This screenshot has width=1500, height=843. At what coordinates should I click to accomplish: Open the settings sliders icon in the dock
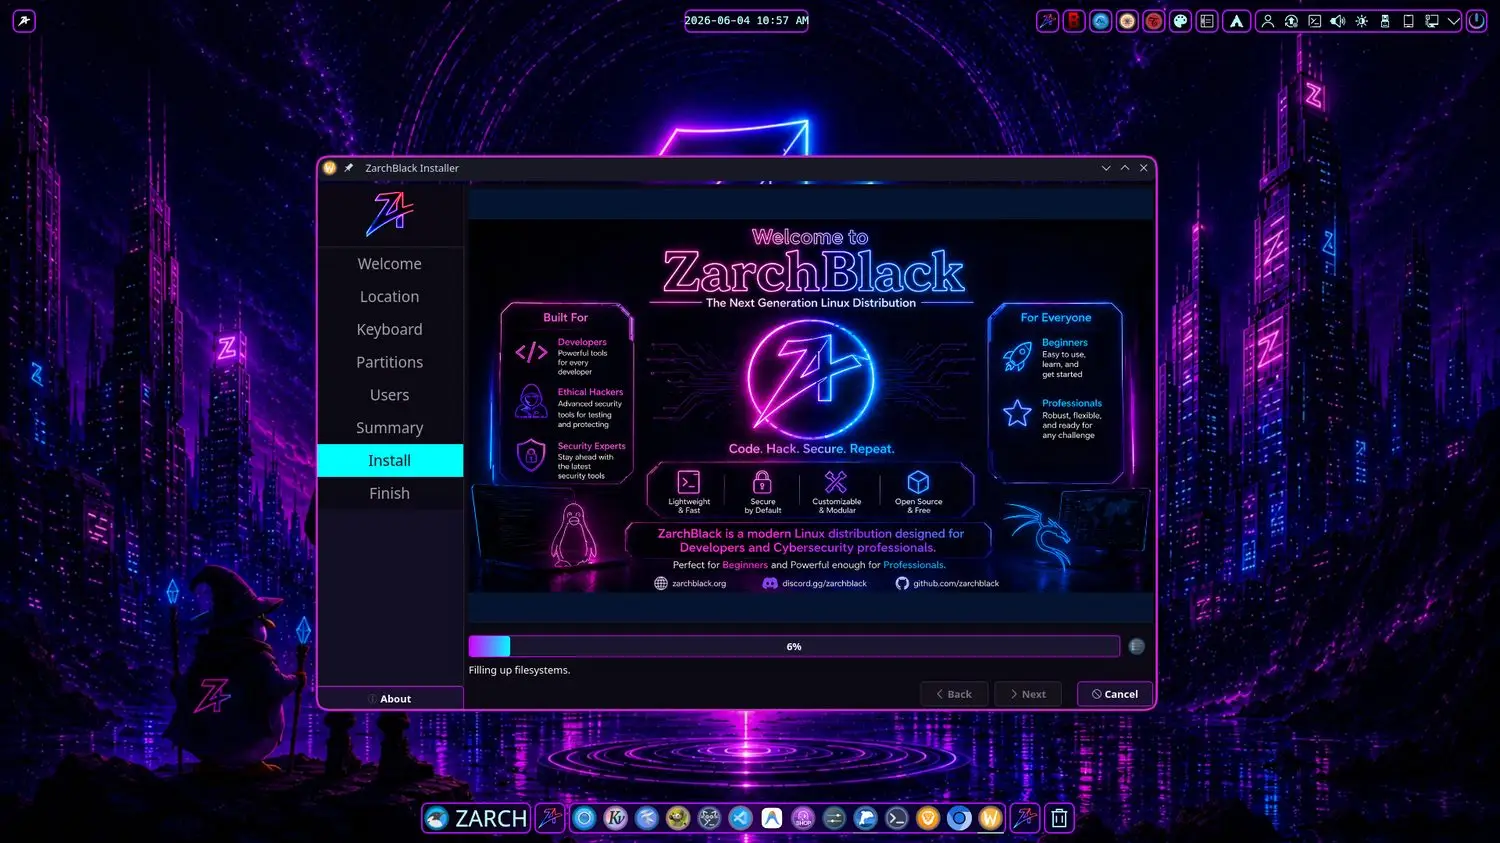834,818
